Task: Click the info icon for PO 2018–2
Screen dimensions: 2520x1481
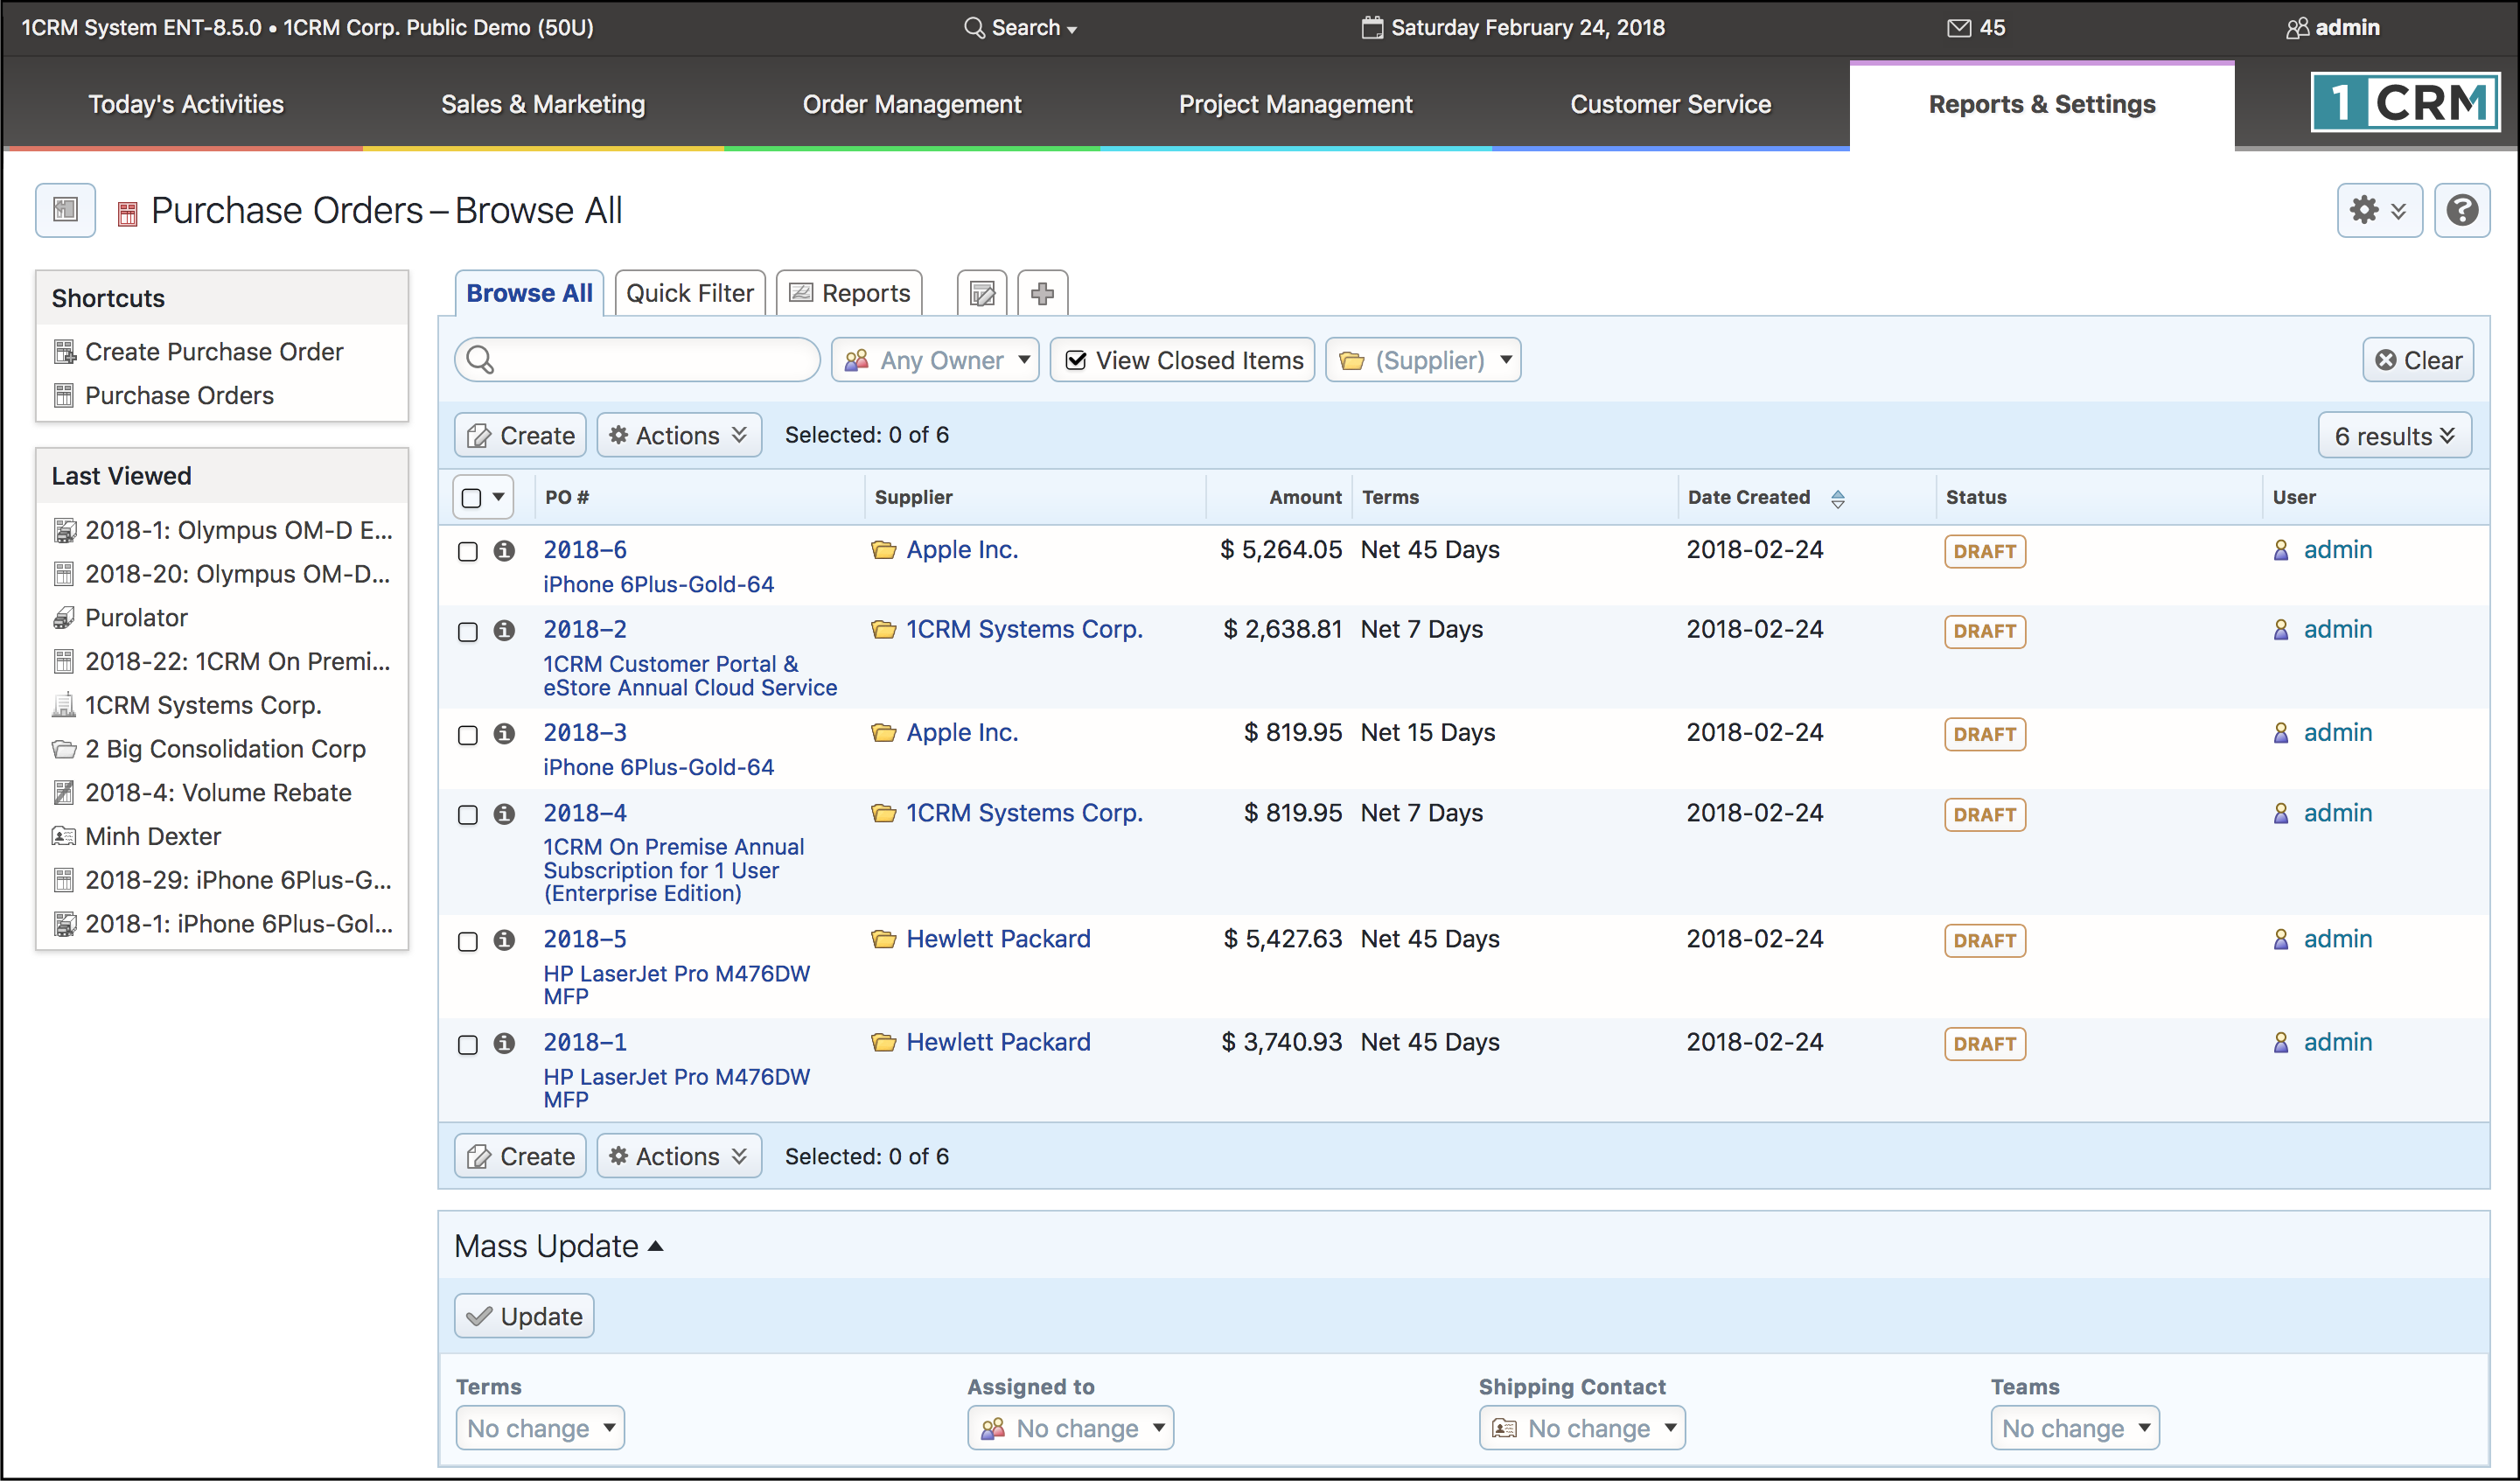Action: pyautogui.click(x=504, y=631)
